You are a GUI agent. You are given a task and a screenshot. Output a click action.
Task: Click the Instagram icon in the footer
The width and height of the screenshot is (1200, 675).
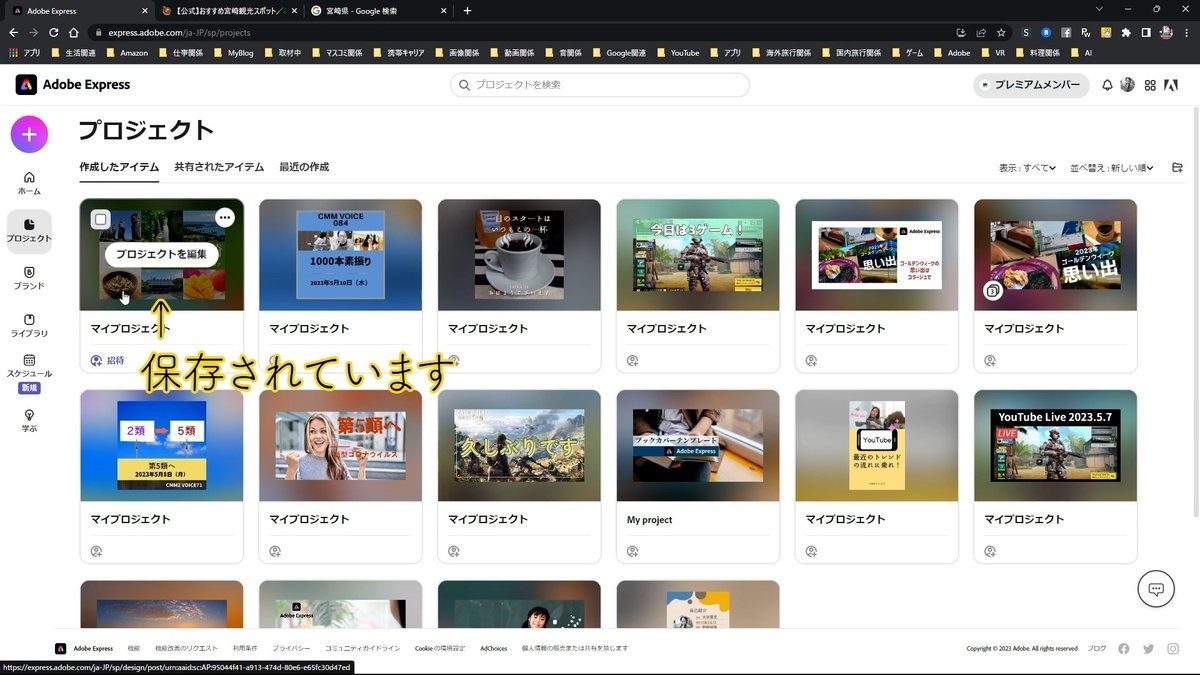point(1173,648)
